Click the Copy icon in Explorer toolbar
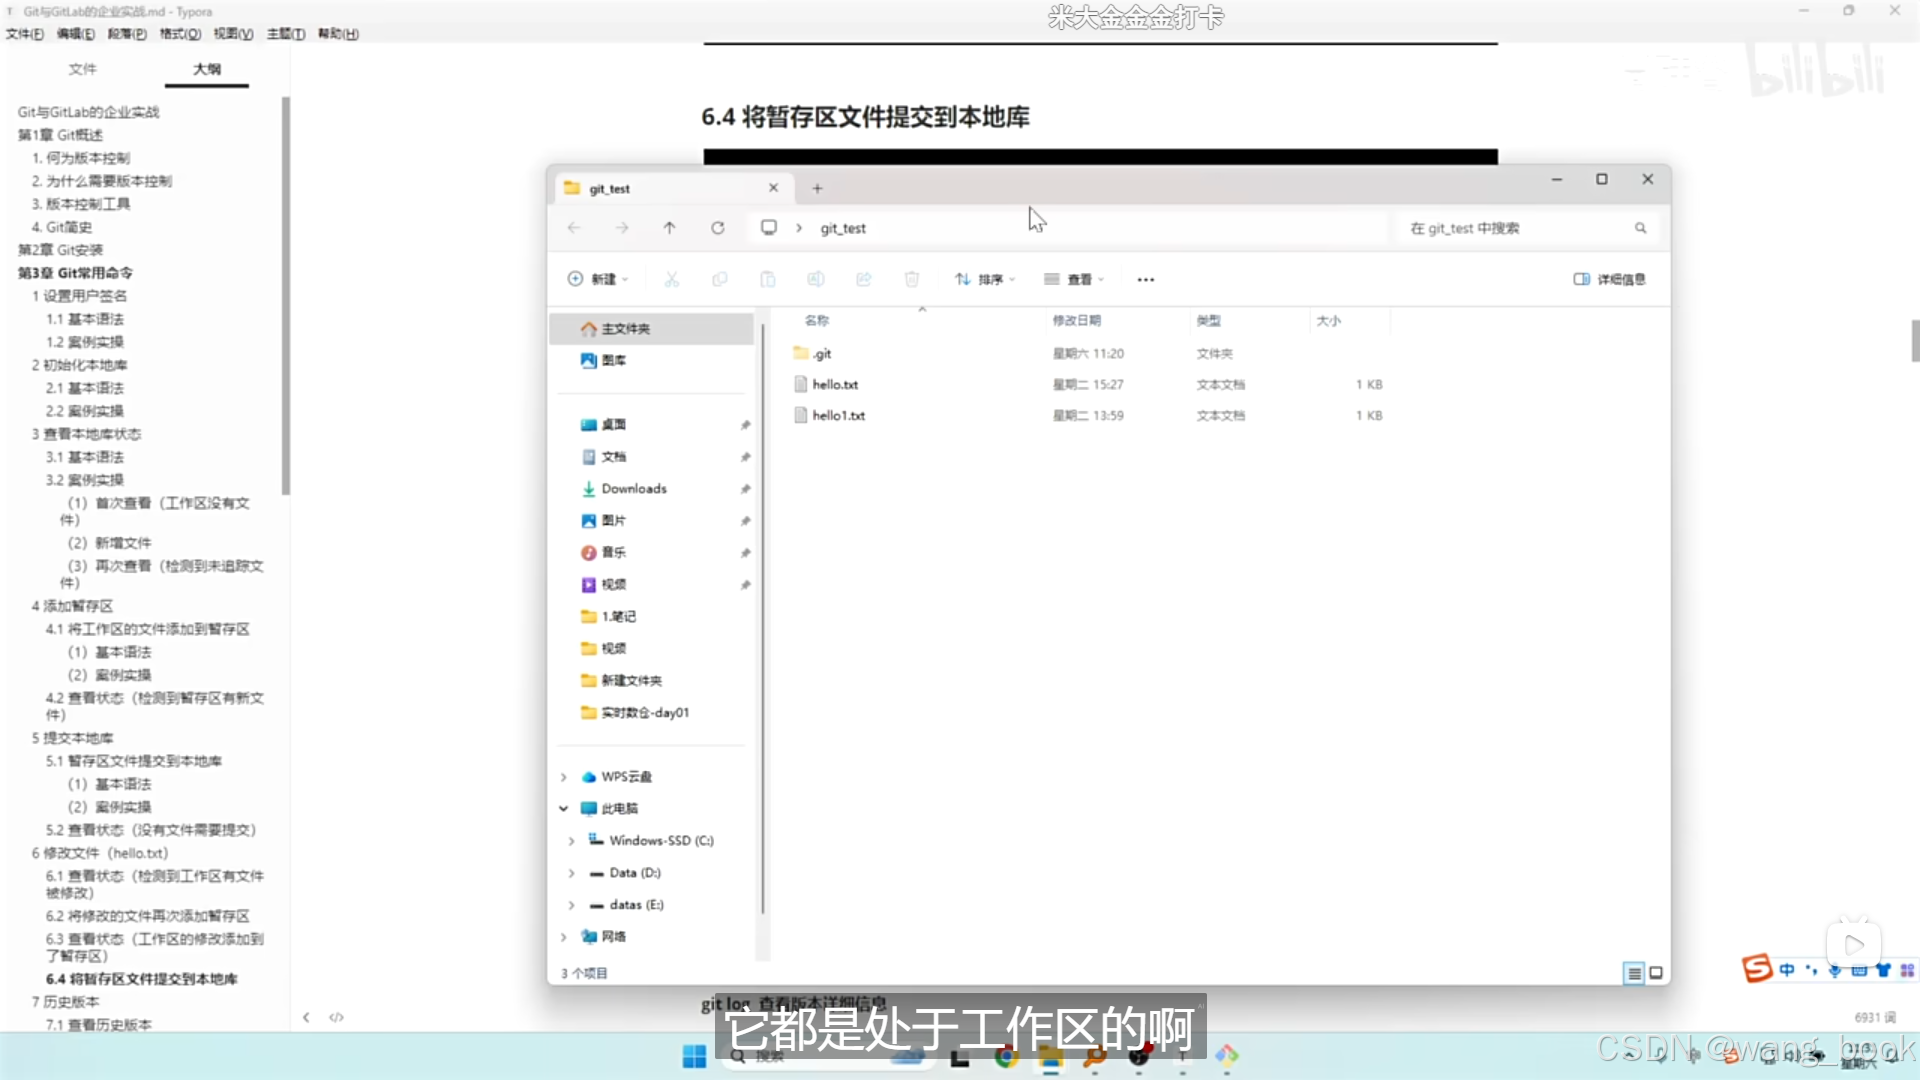 click(720, 280)
